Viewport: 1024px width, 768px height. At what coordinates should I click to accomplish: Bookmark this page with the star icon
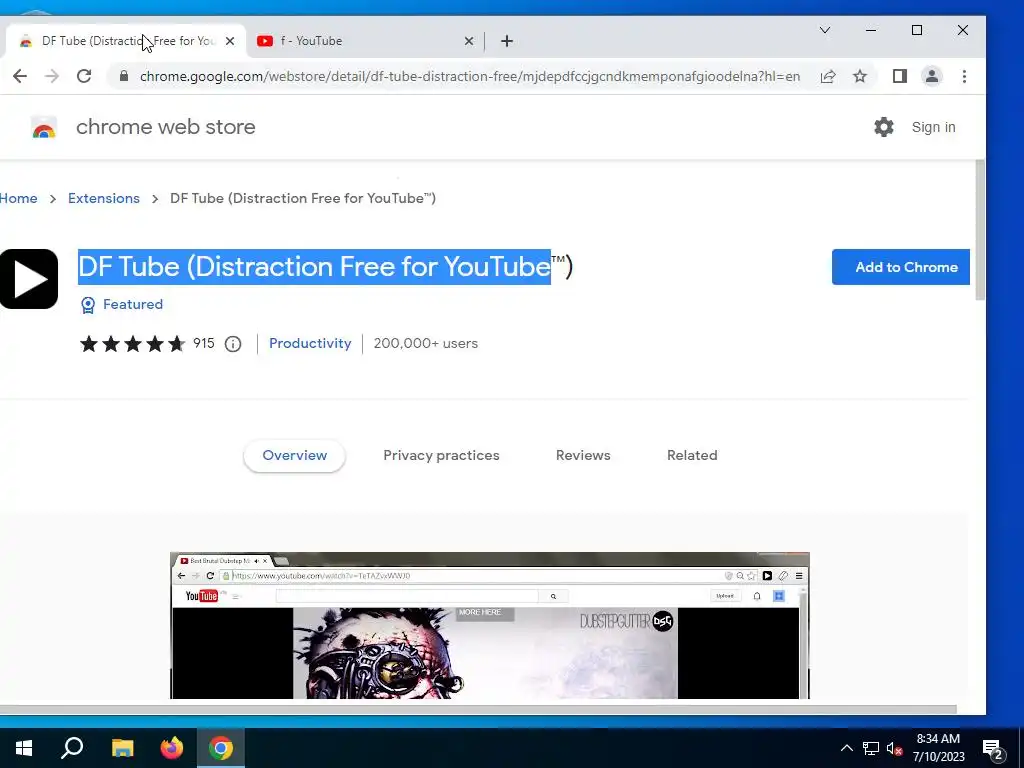tap(859, 76)
